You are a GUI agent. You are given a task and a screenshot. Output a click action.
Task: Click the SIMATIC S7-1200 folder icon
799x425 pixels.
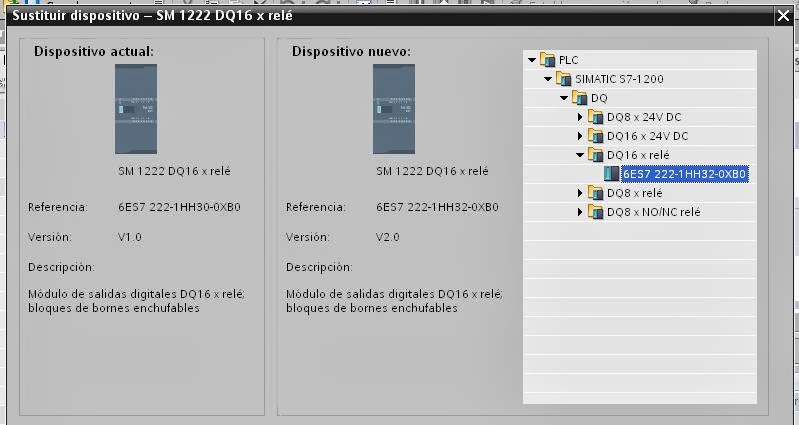point(563,78)
